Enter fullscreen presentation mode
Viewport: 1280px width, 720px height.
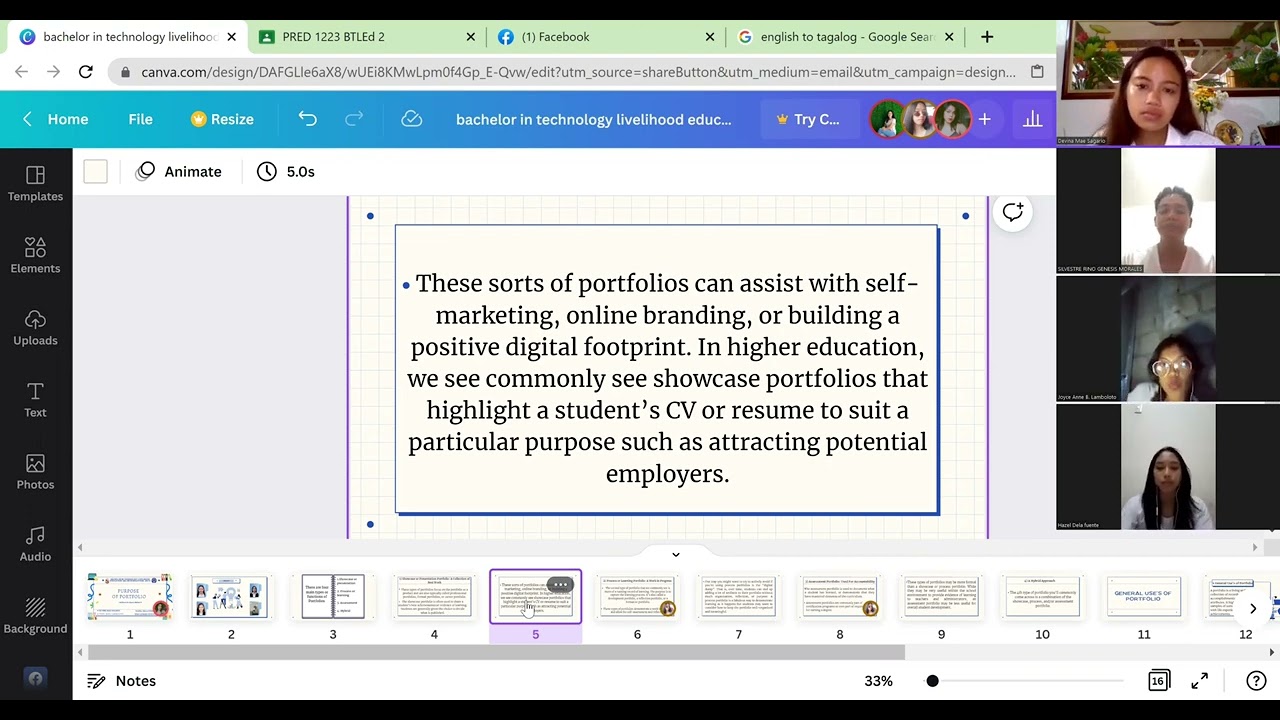point(1200,681)
